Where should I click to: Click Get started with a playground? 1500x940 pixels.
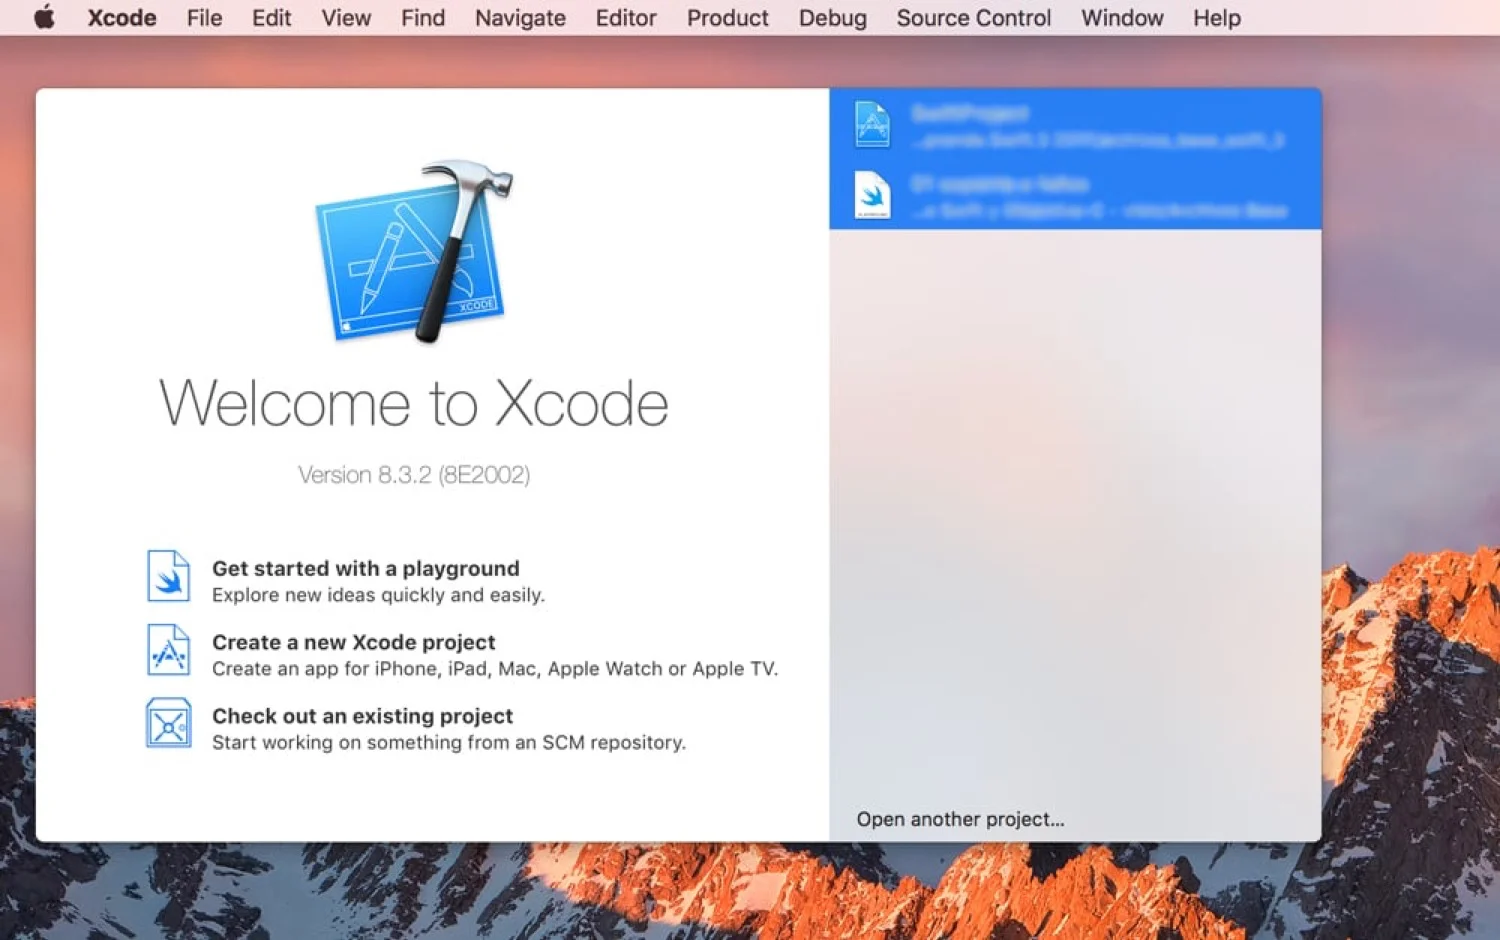pyautogui.click(x=366, y=568)
